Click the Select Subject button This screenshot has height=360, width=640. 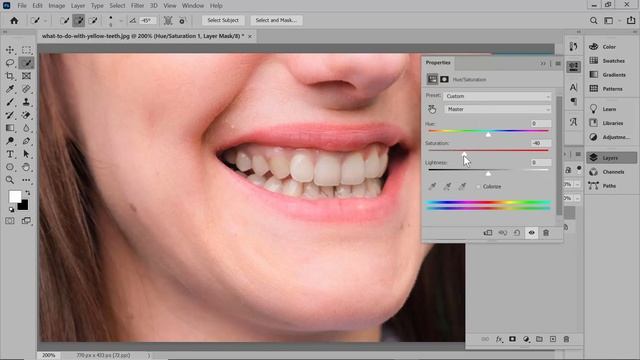[223, 20]
